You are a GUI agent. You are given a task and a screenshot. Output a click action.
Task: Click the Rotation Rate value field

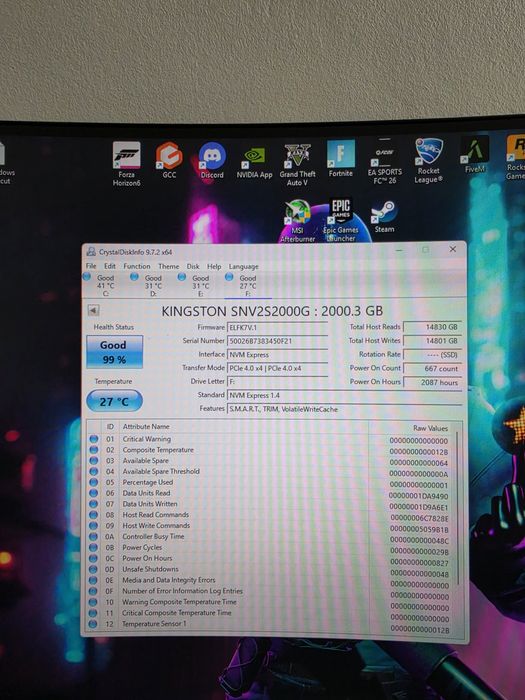tap(432, 354)
